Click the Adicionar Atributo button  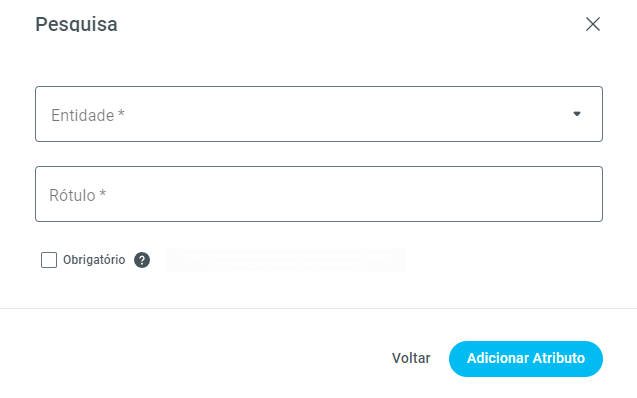coord(526,359)
